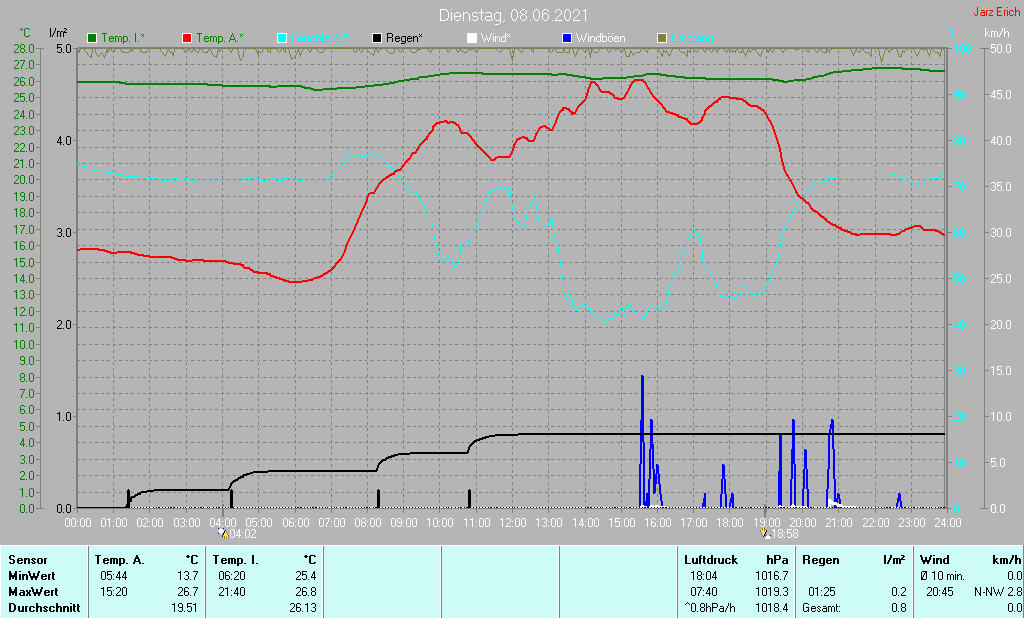Click the sunset time label '18:58'

[785, 534]
